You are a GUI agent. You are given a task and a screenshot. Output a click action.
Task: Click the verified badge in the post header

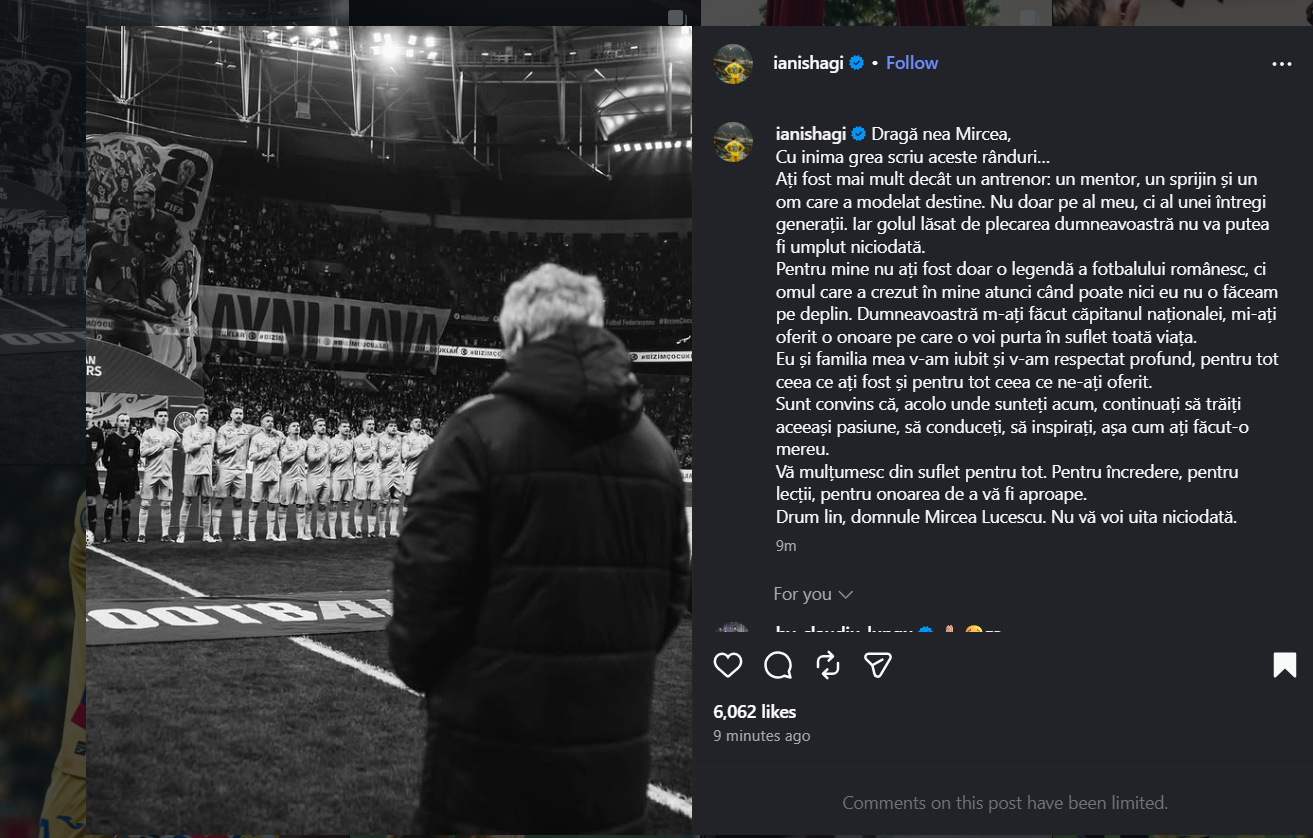point(857,63)
